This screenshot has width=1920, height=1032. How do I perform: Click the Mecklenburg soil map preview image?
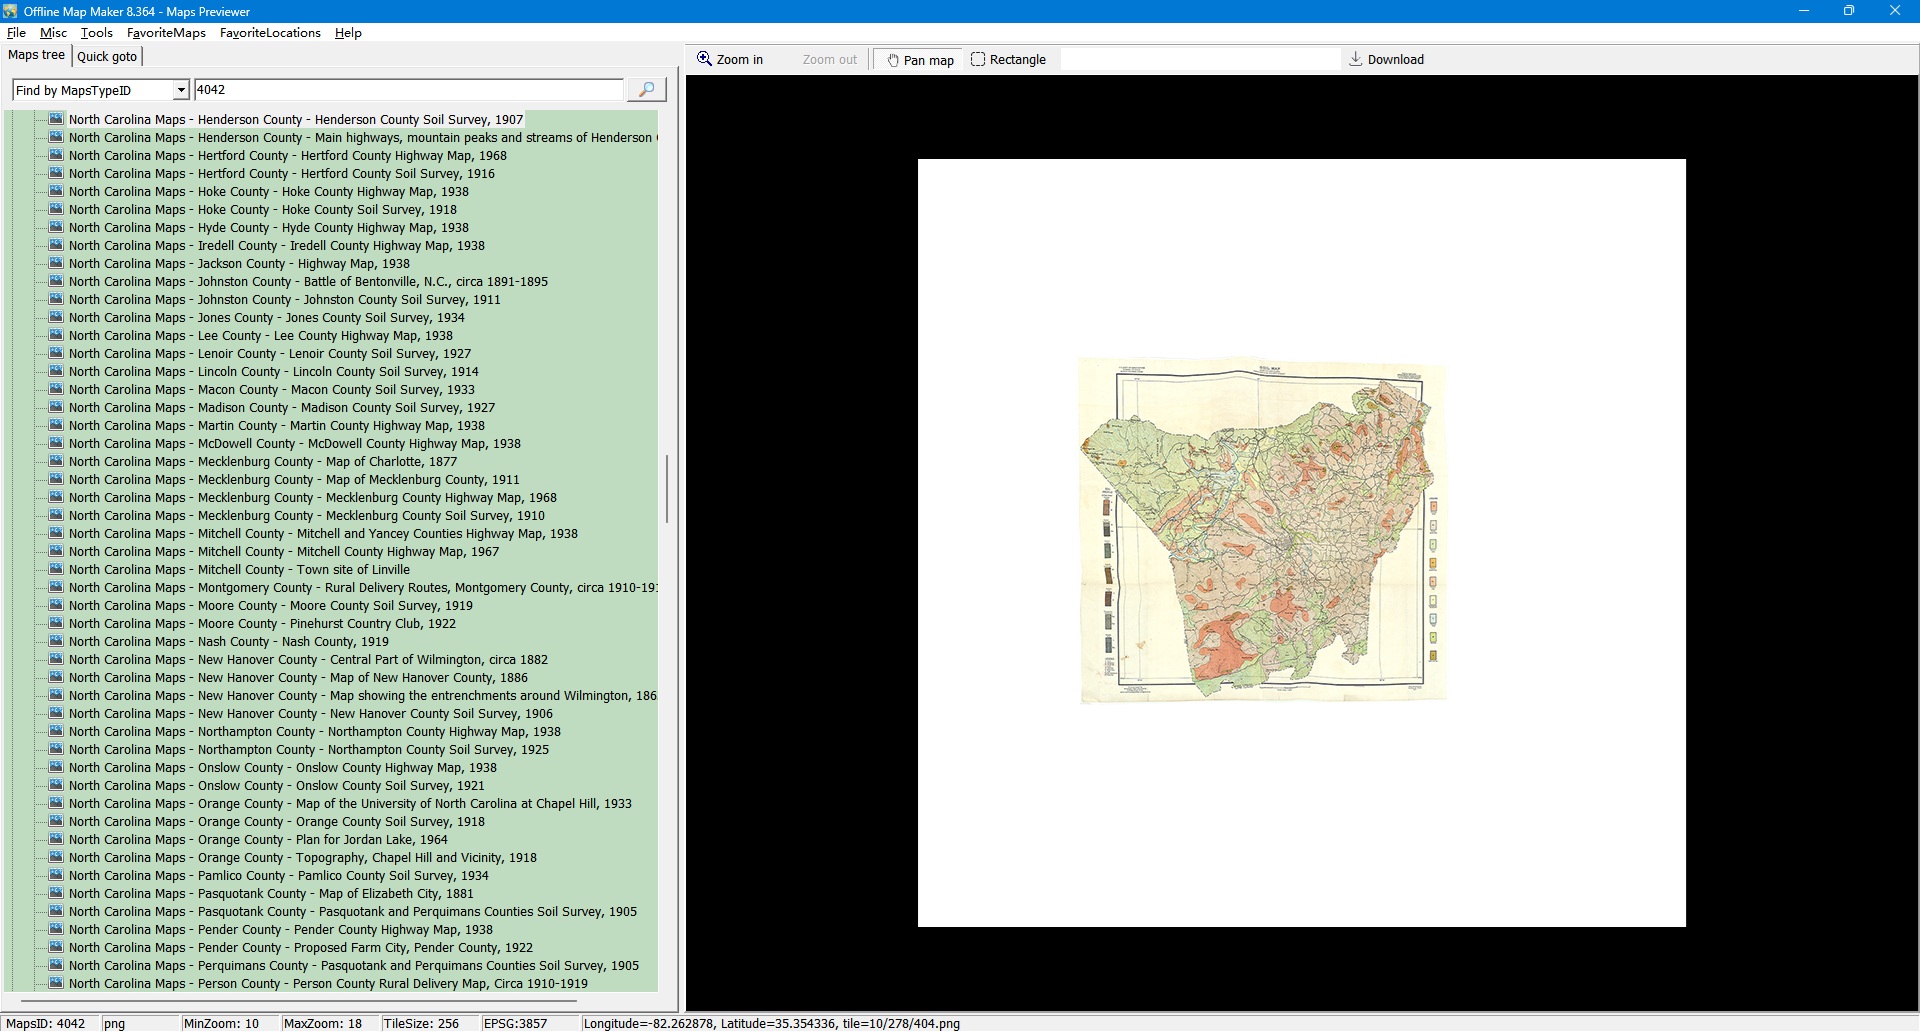click(x=1263, y=530)
